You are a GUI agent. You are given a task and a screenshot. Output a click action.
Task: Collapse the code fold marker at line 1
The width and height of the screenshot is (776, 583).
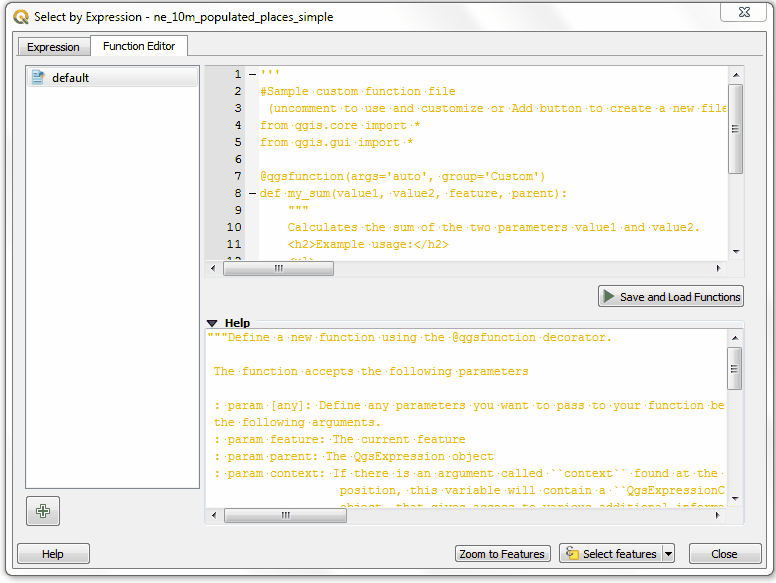point(252,75)
